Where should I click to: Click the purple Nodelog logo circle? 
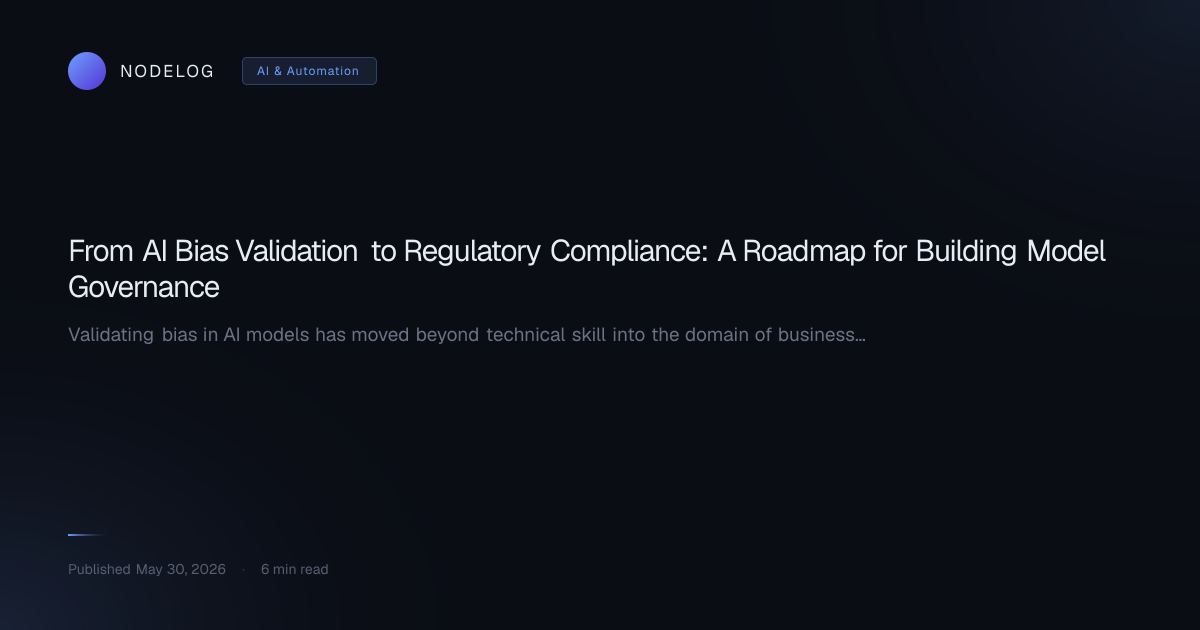pos(87,71)
